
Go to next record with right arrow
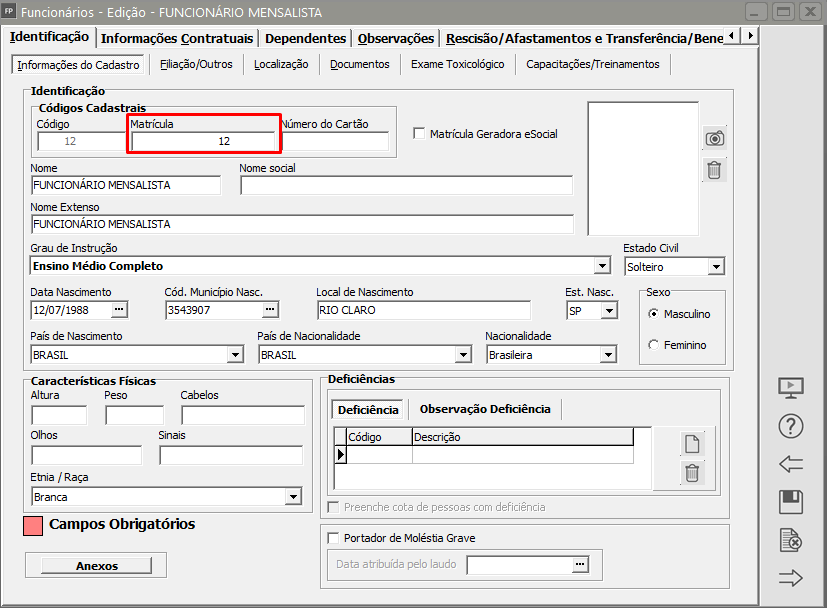791,578
